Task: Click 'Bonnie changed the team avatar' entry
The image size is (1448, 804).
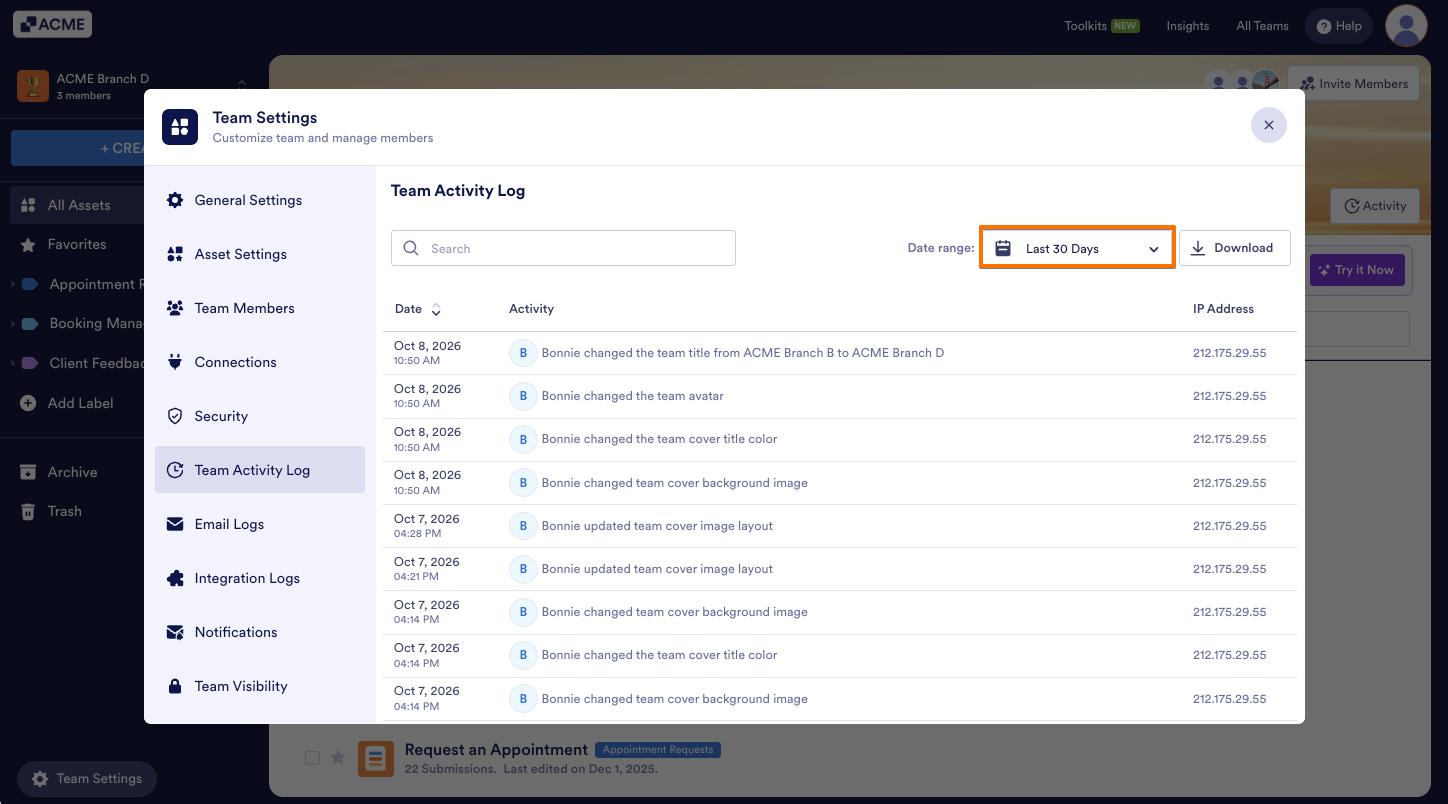Action: [632, 396]
